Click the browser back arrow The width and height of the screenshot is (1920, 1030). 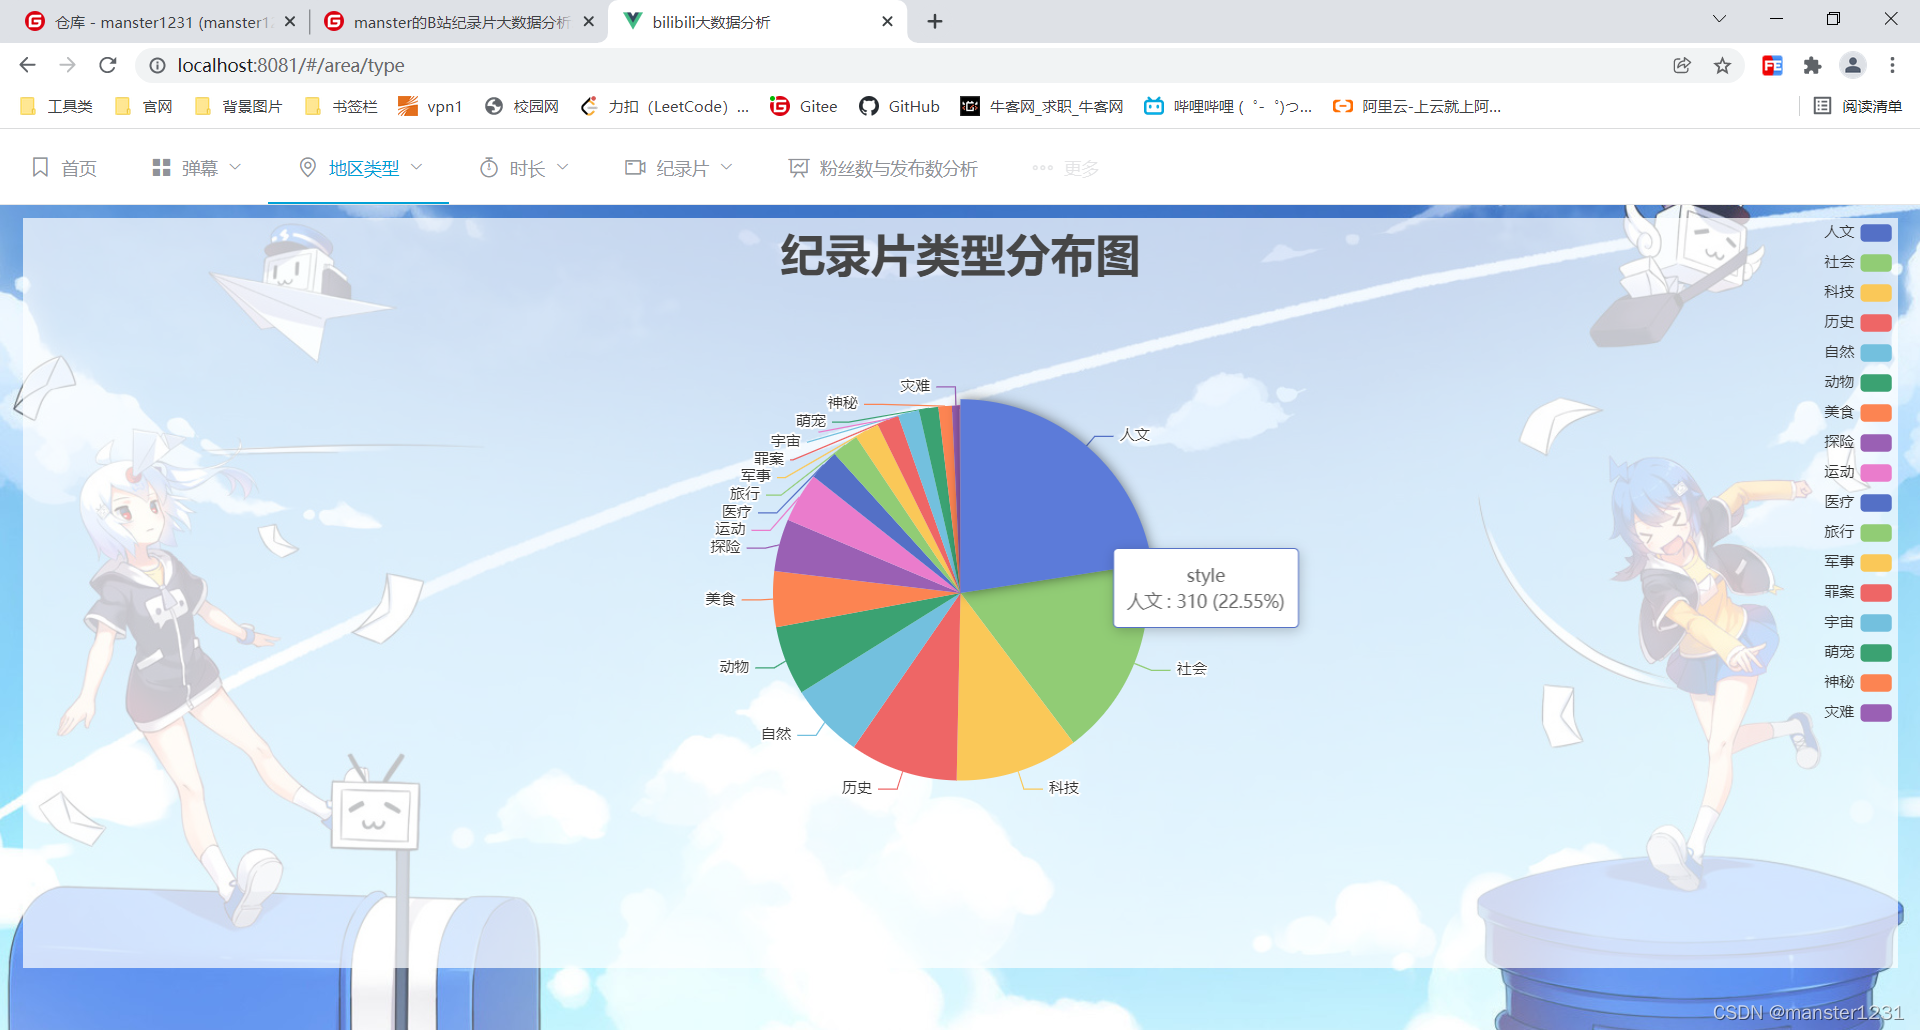27,65
